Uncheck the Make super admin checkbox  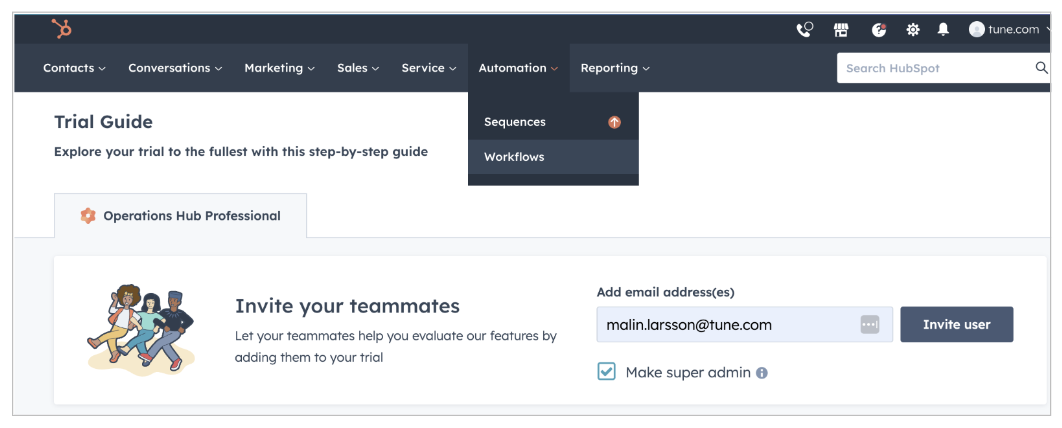(606, 372)
